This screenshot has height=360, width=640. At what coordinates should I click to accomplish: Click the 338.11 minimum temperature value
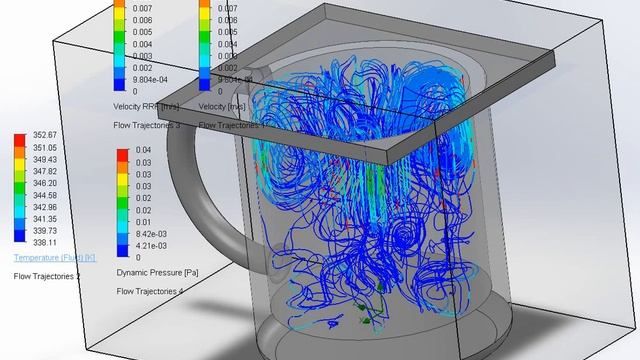[x=44, y=243]
